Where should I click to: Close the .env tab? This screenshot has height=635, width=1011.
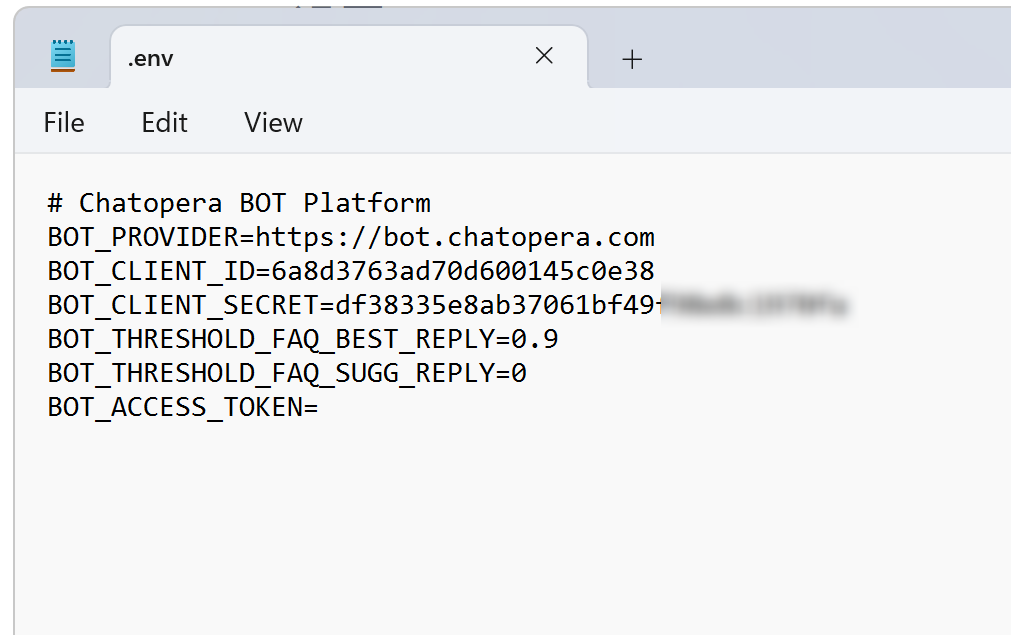point(544,56)
